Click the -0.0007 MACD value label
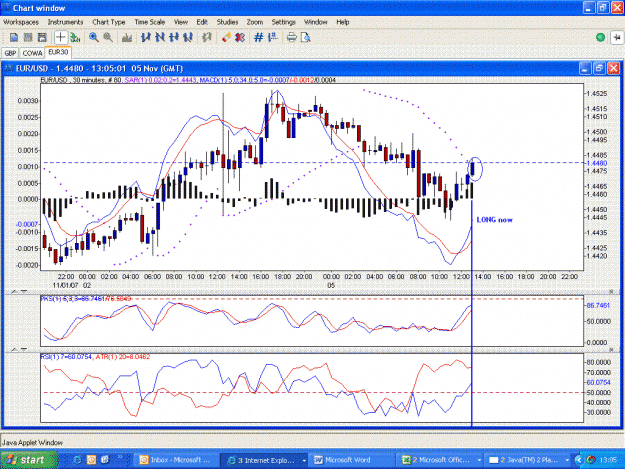Image resolution: width=625 pixels, height=469 pixels. 27,224
